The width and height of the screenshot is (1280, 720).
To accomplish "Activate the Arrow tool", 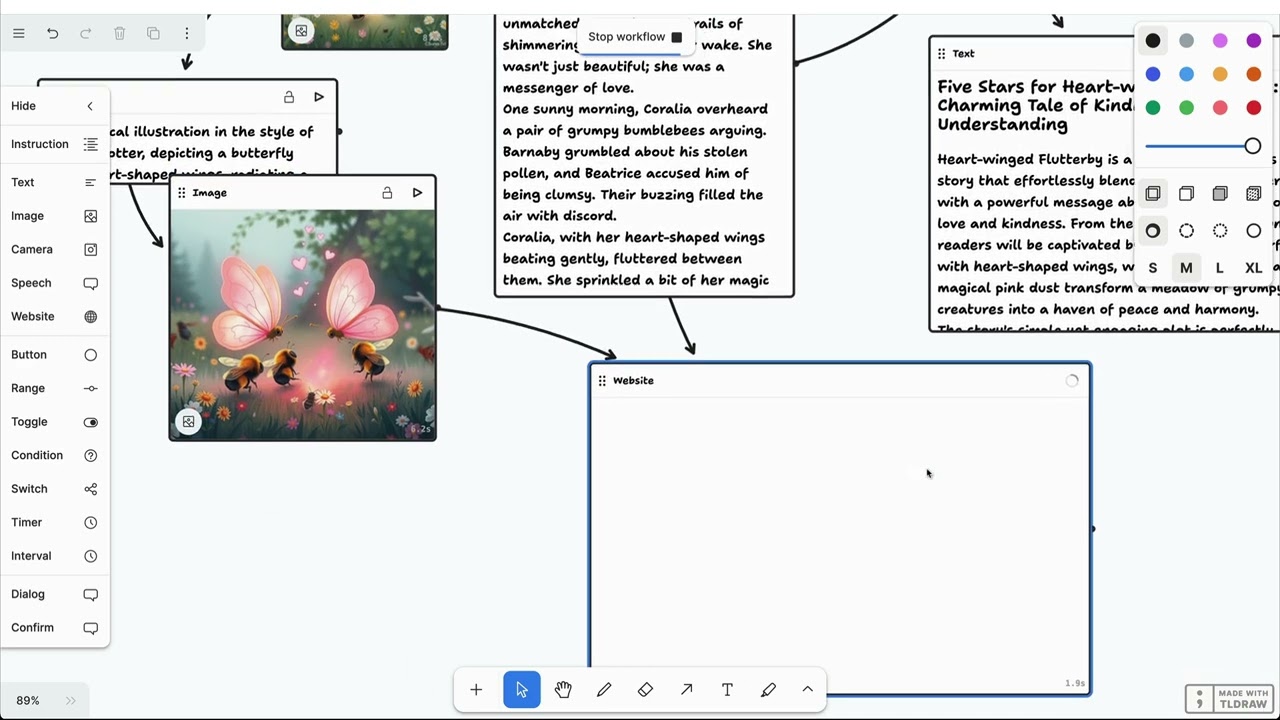I will pos(686,690).
